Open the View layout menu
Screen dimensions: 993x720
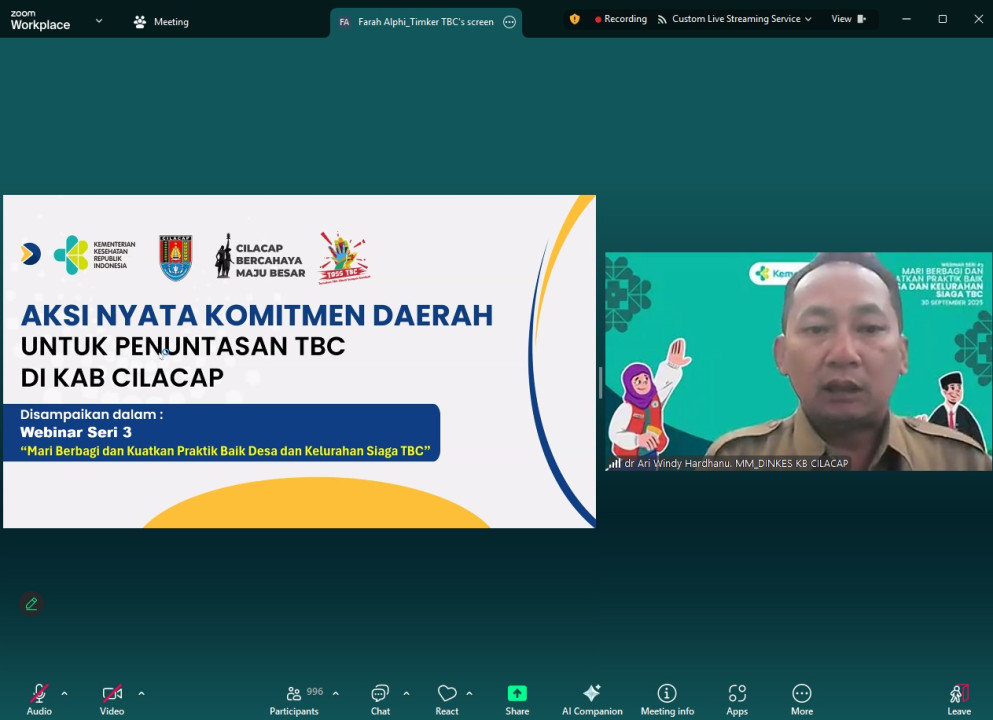847,19
